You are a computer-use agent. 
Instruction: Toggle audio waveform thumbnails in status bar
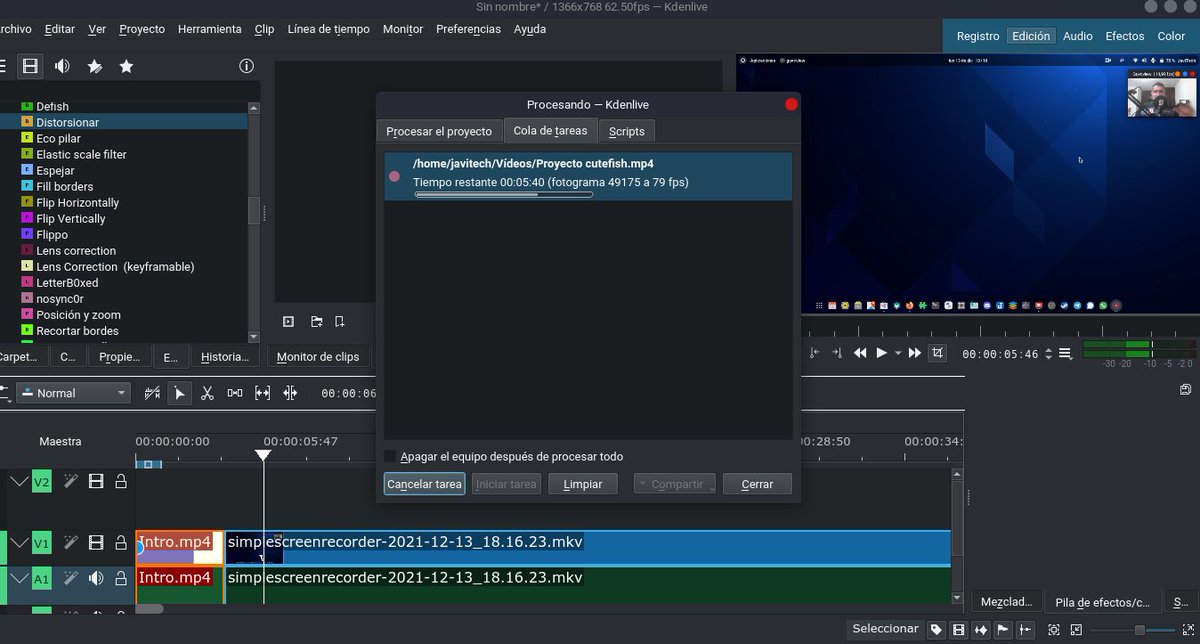981,630
